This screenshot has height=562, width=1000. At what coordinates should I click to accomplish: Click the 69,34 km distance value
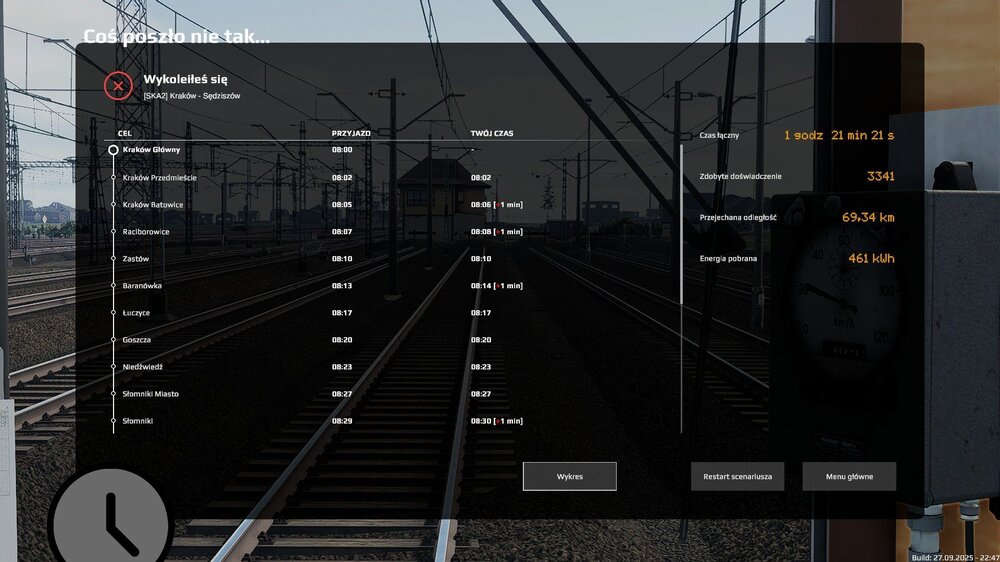coord(867,216)
